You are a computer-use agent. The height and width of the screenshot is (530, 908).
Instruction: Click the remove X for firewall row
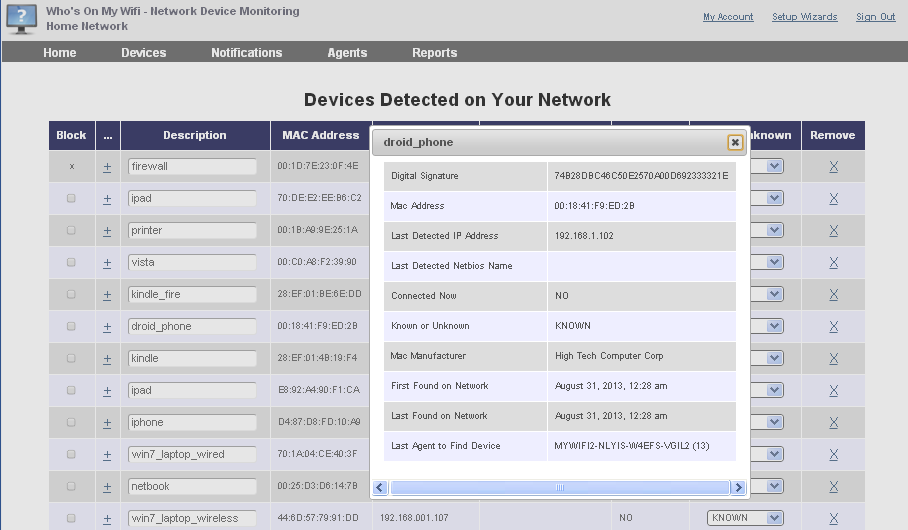(x=833, y=167)
